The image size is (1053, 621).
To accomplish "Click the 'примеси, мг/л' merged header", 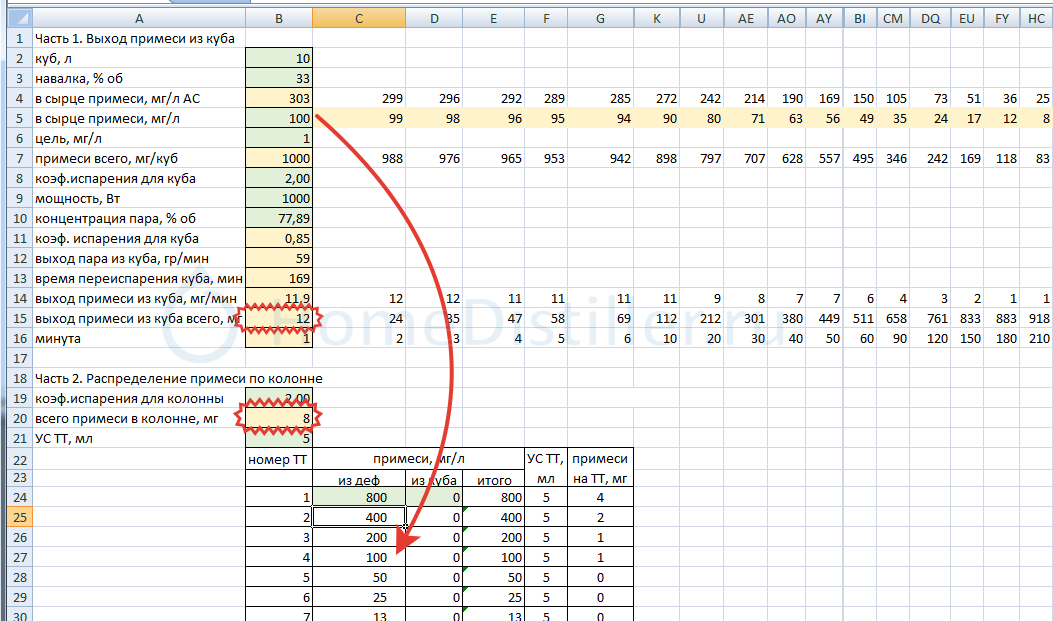I will coord(418,459).
